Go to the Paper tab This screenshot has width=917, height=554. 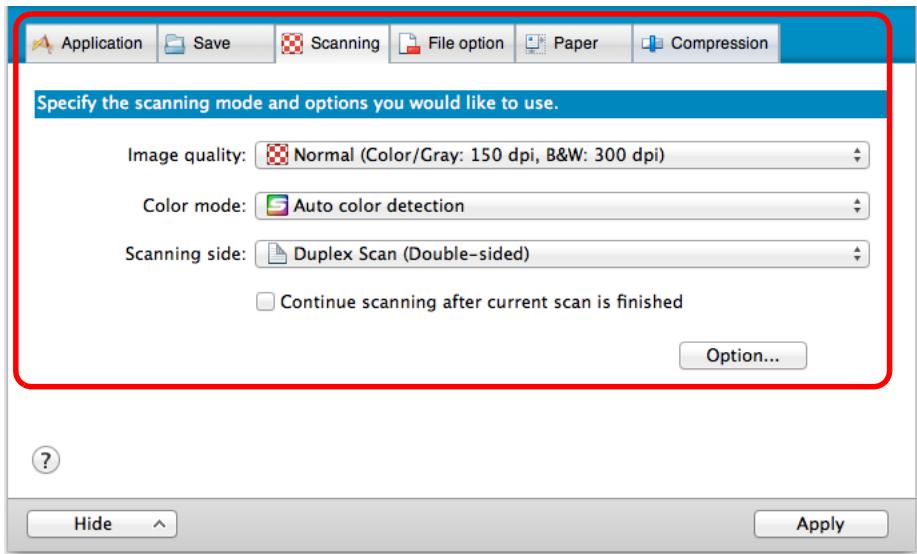[x=574, y=43]
